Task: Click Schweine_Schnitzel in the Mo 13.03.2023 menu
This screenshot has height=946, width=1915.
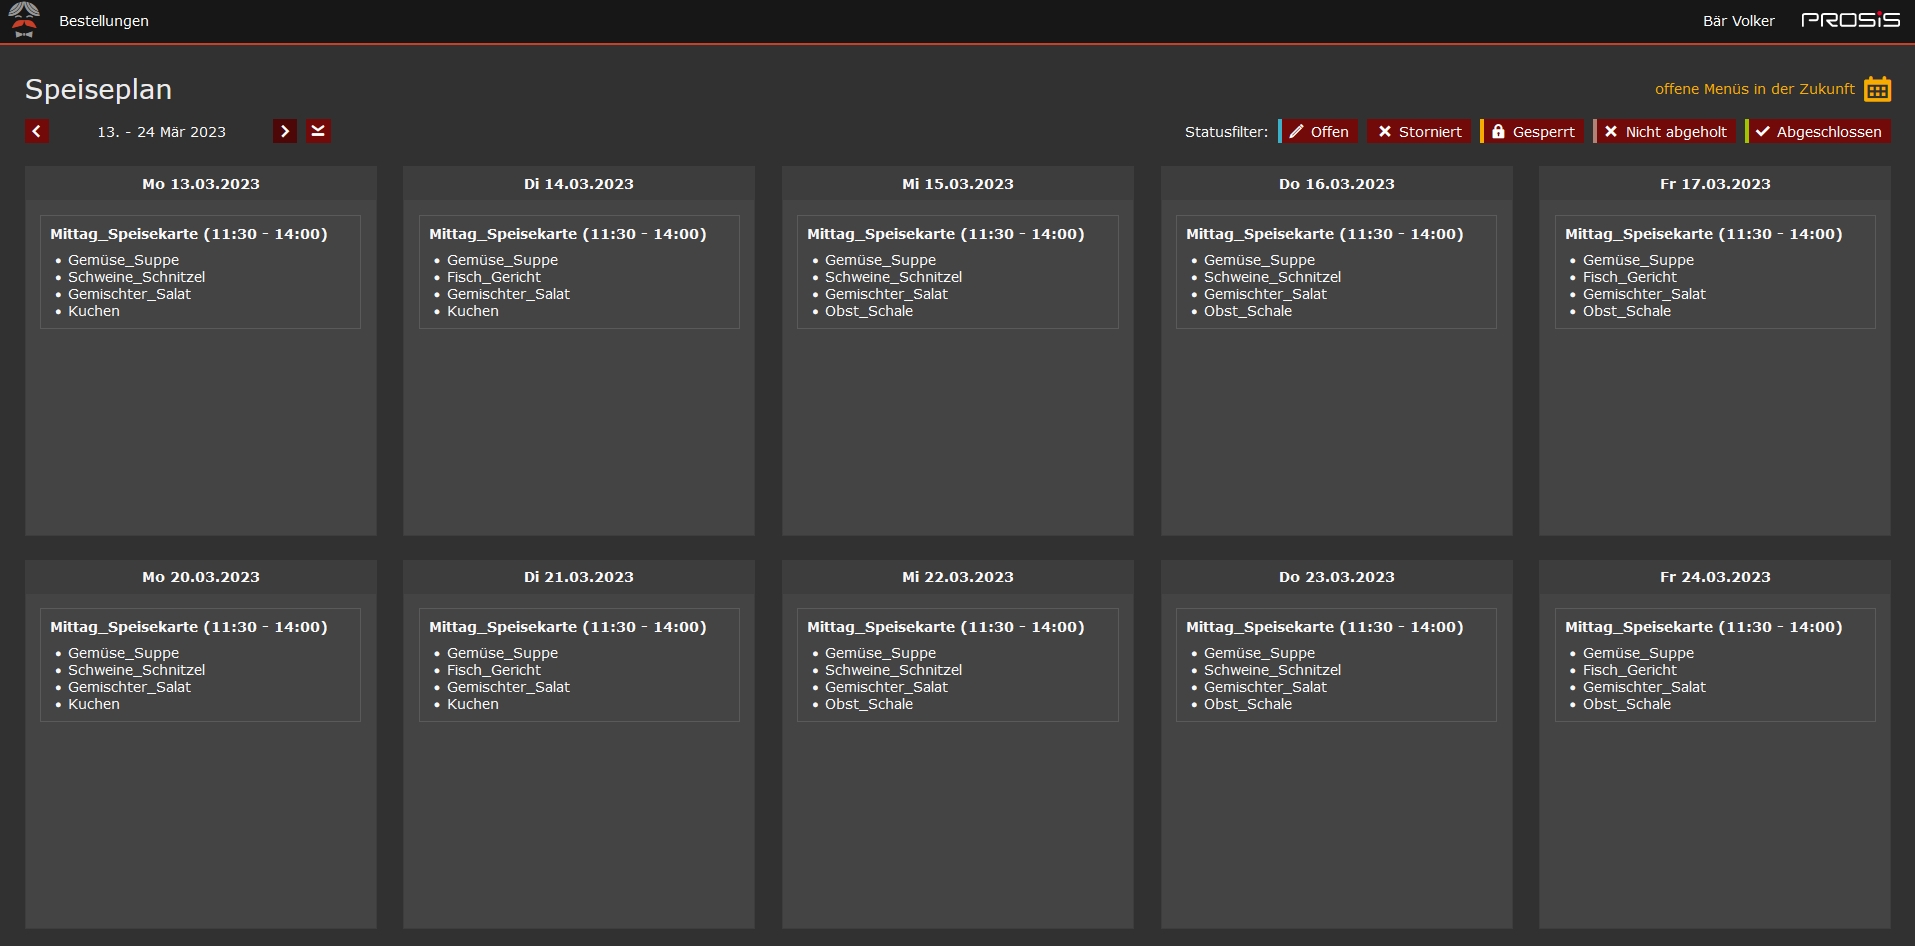Action: click(137, 277)
